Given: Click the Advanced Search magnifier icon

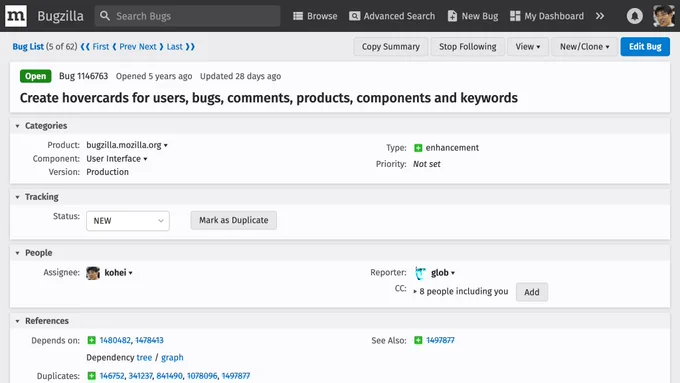Looking at the screenshot, I should coord(354,16).
